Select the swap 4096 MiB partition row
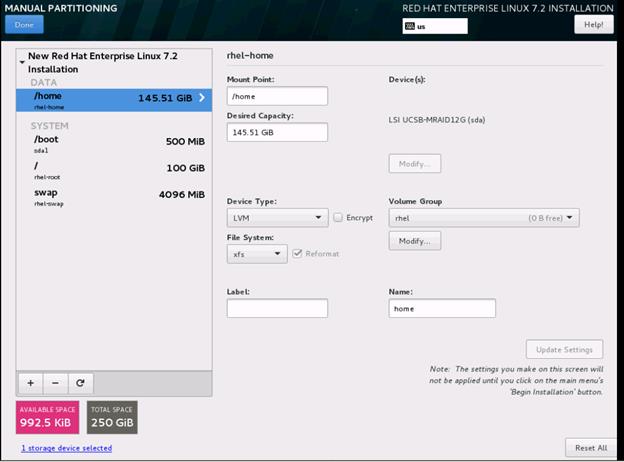Viewport: 624px width, 462px height. point(114,197)
